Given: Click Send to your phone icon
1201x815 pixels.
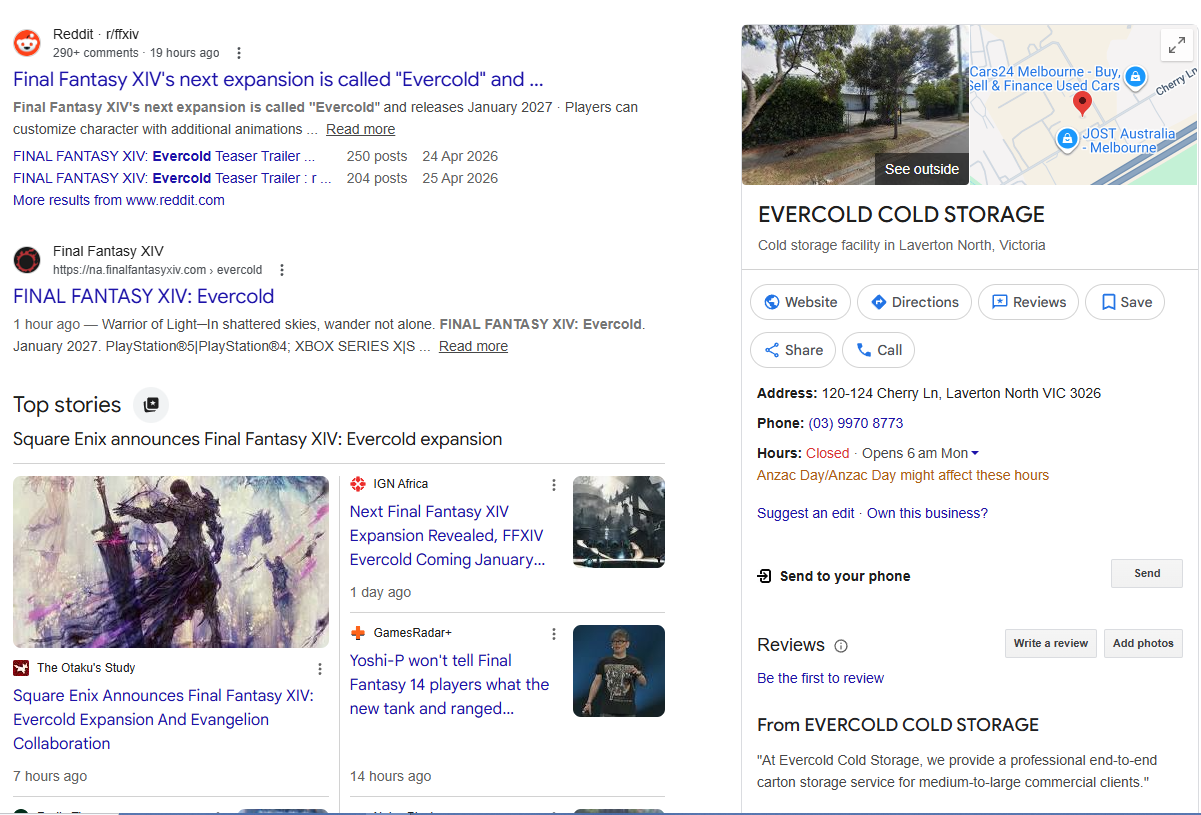Looking at the screenshot, I should pos(765,576).
